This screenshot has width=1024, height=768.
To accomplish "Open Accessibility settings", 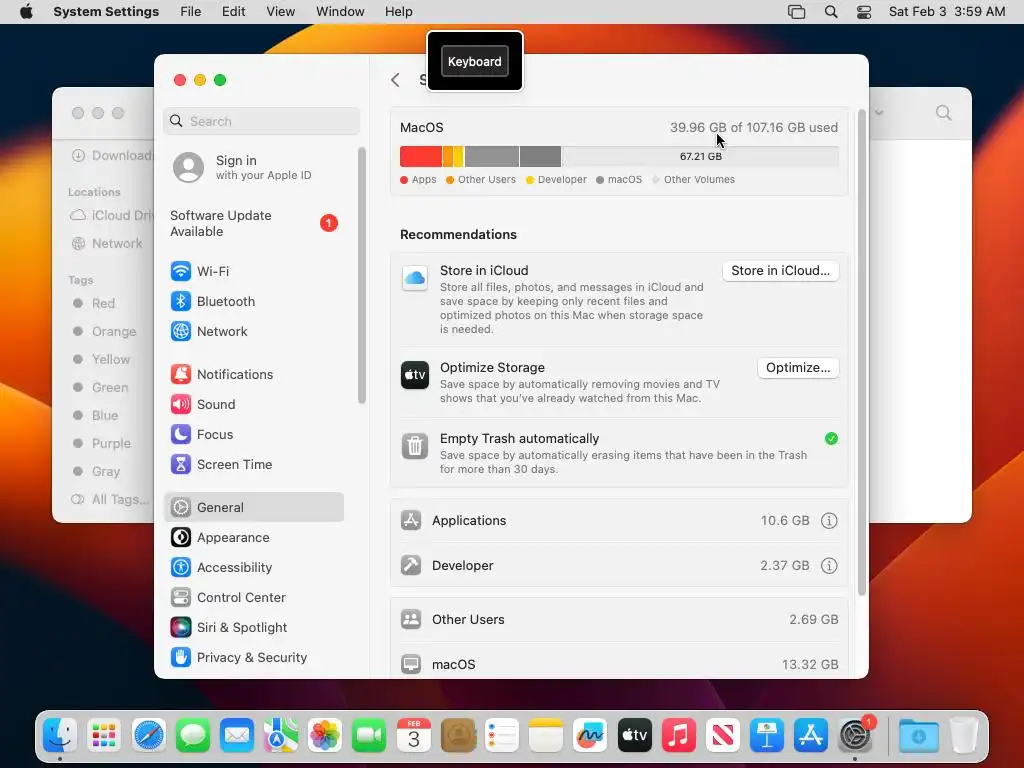I will [x=253, y=568].
